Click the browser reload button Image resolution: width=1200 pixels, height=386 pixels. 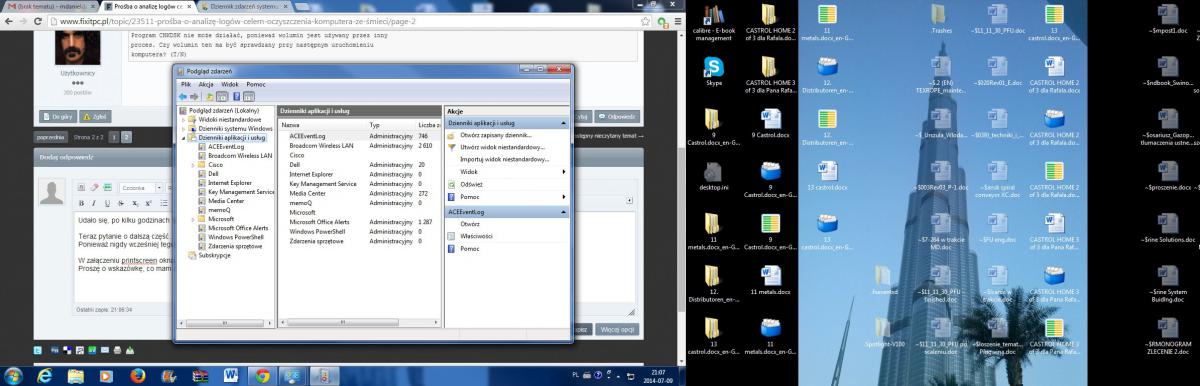(37, 20)
